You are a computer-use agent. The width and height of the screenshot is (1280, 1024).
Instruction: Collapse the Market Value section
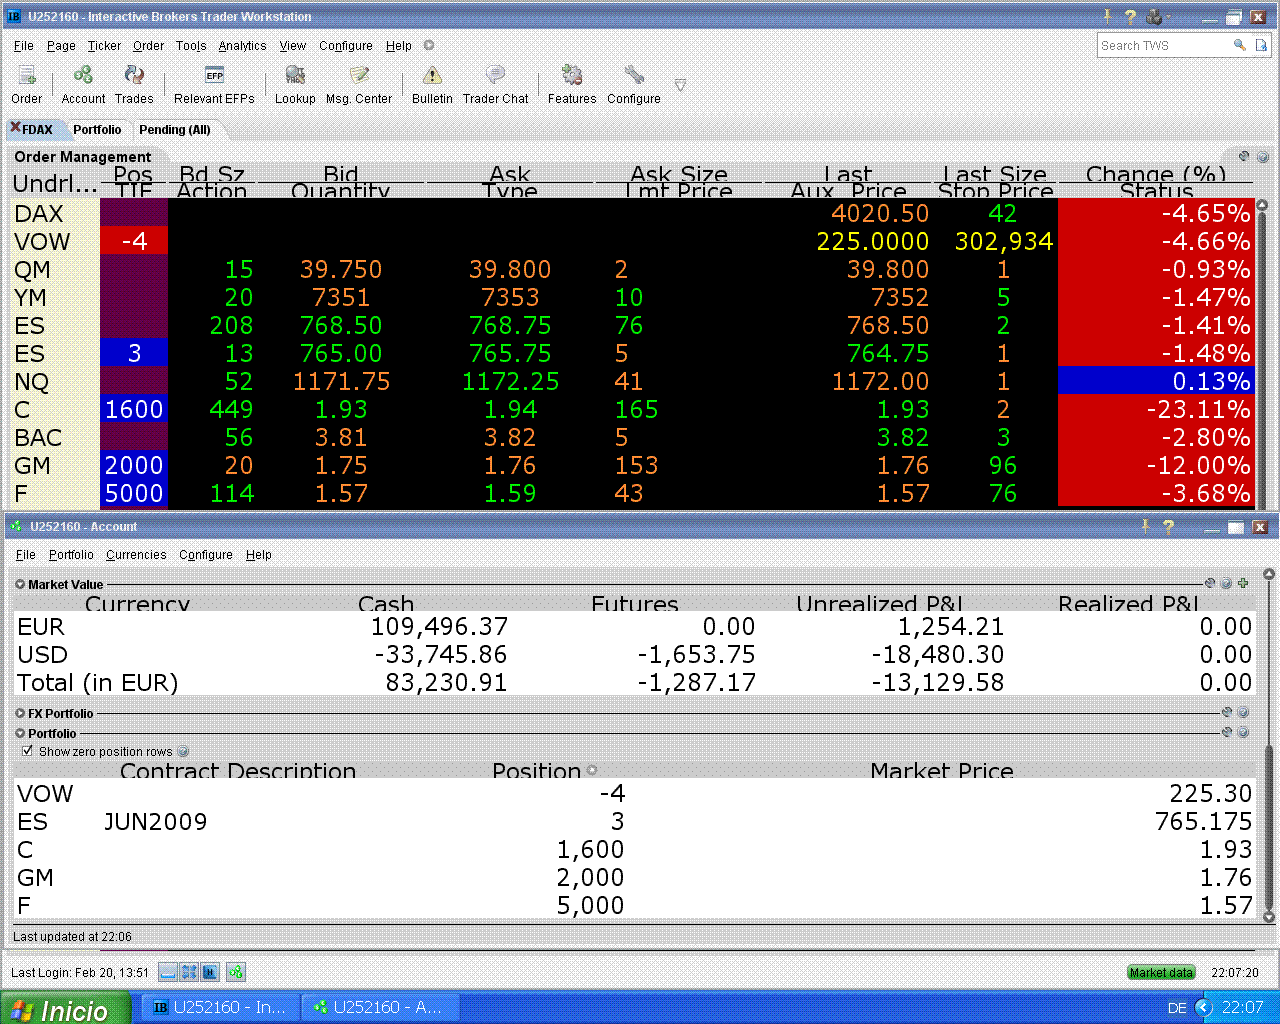point(20,584)
